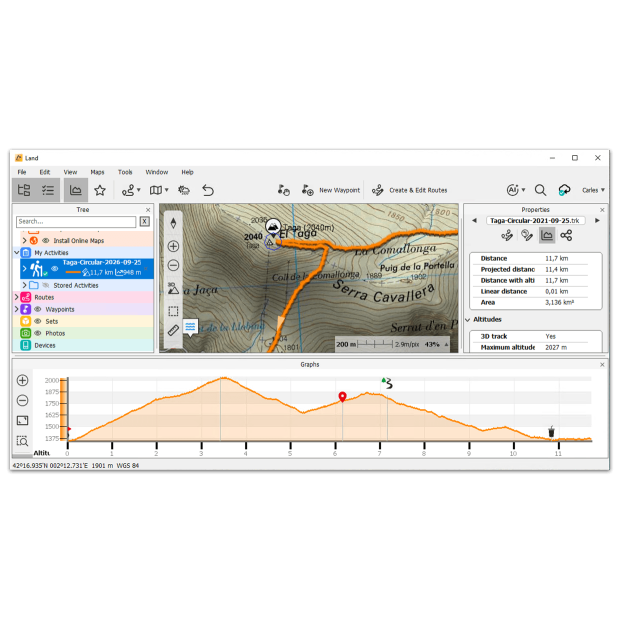620x620 pixels.
Task: Click the undo arrow icon
Action: (208, 190)
